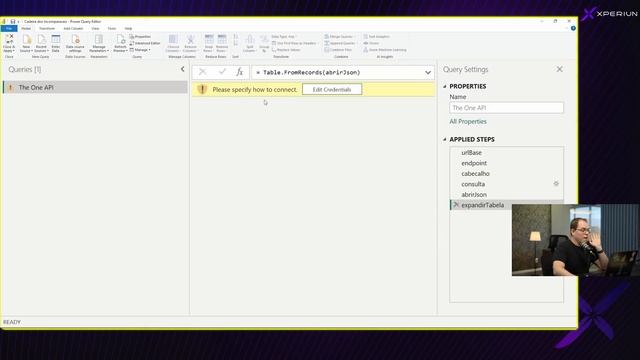Choose Append Queries in Combine group

coord(340,43)
